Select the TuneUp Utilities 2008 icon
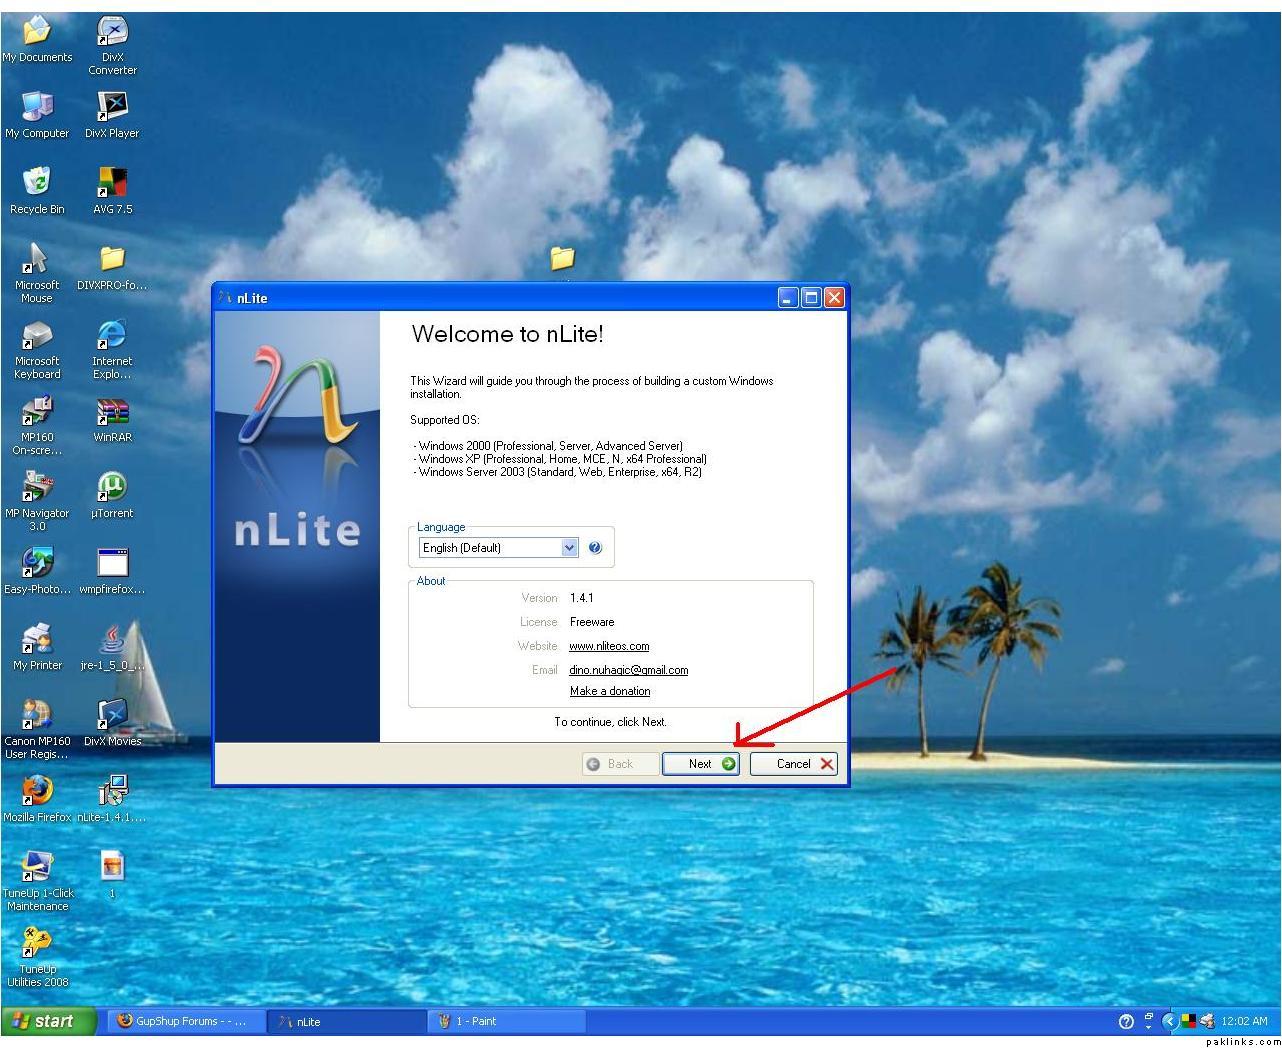This screenshot has width=1282, height=1048. pos(37,943)
